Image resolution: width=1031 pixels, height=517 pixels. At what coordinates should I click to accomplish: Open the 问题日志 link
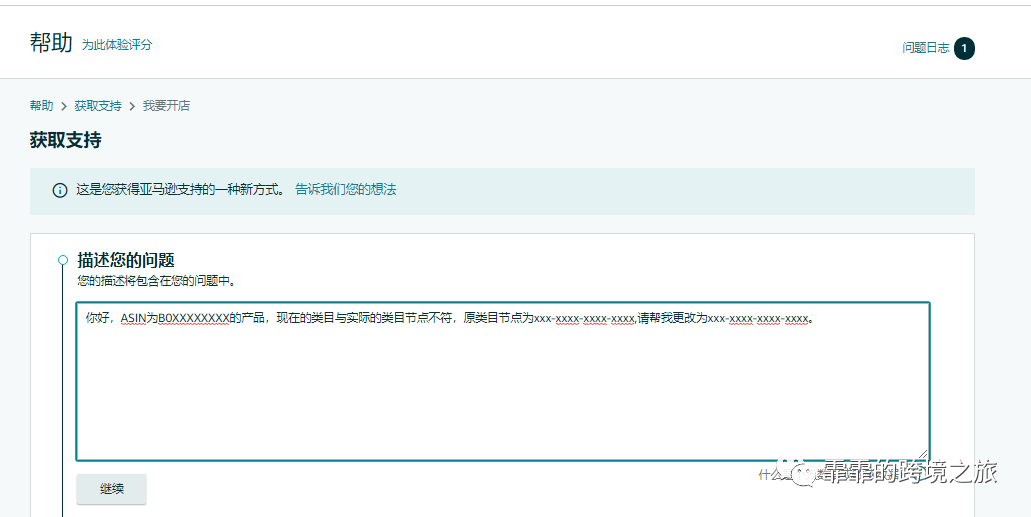(926, 48)
